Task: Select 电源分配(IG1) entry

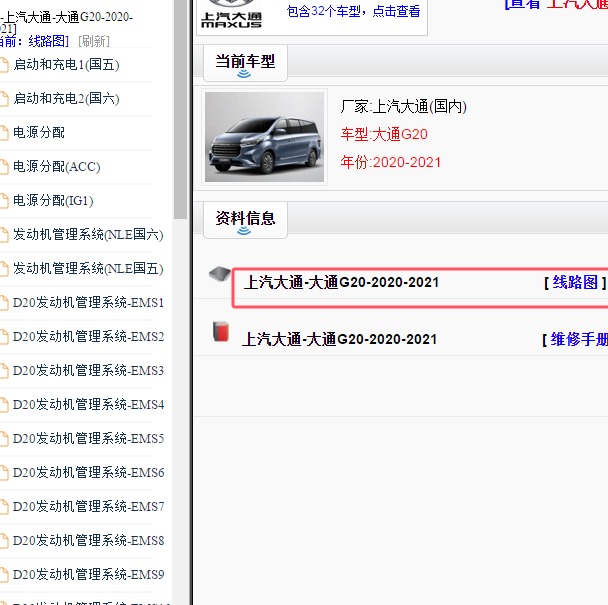Action: click(x=53, y=201)
